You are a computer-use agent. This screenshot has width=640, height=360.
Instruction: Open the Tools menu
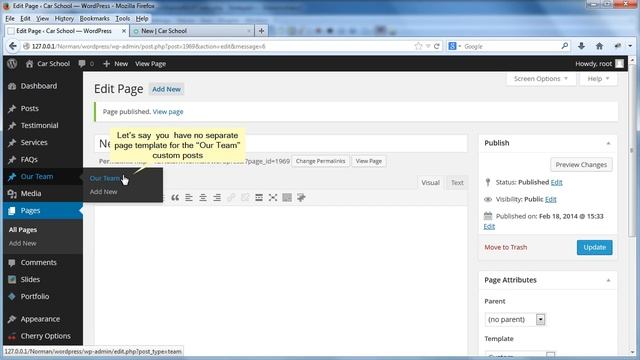click(x=122, y=18)
